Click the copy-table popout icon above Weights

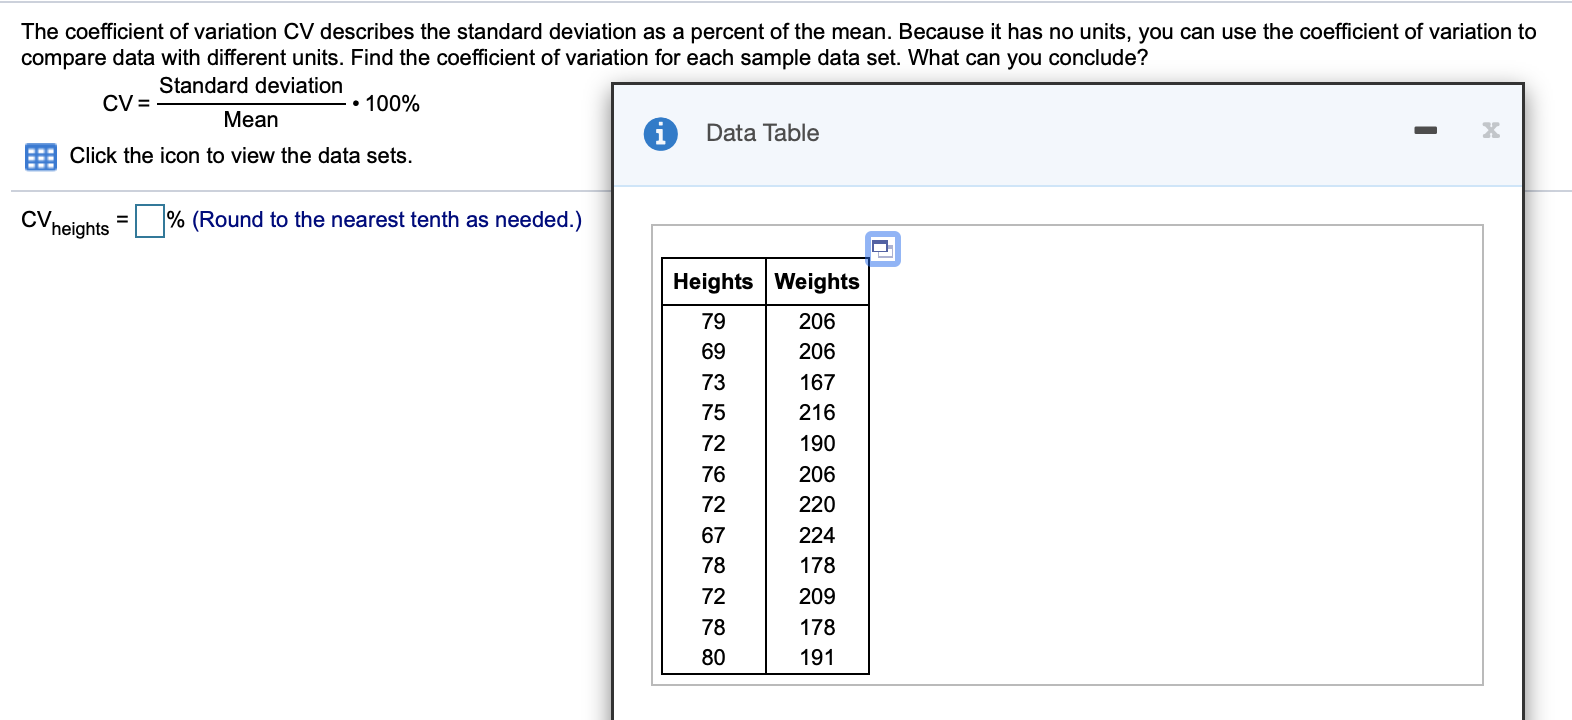[882, 249]
